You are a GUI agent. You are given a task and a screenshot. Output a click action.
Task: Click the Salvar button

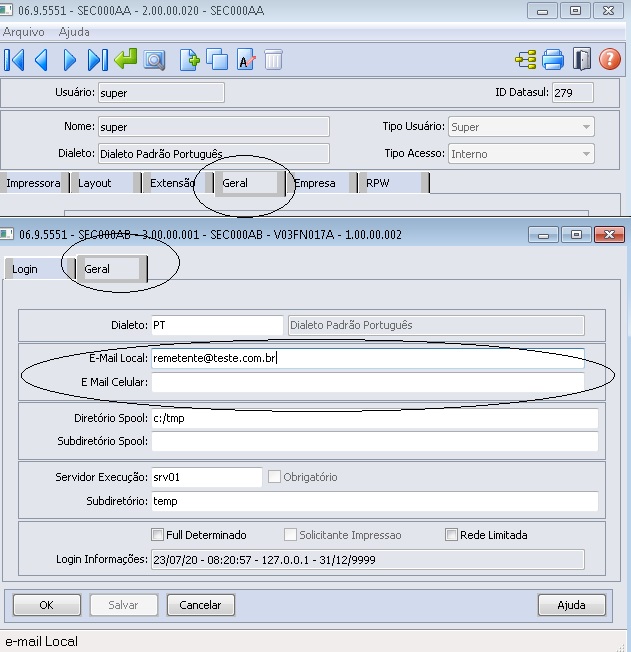tap(124, 605)
